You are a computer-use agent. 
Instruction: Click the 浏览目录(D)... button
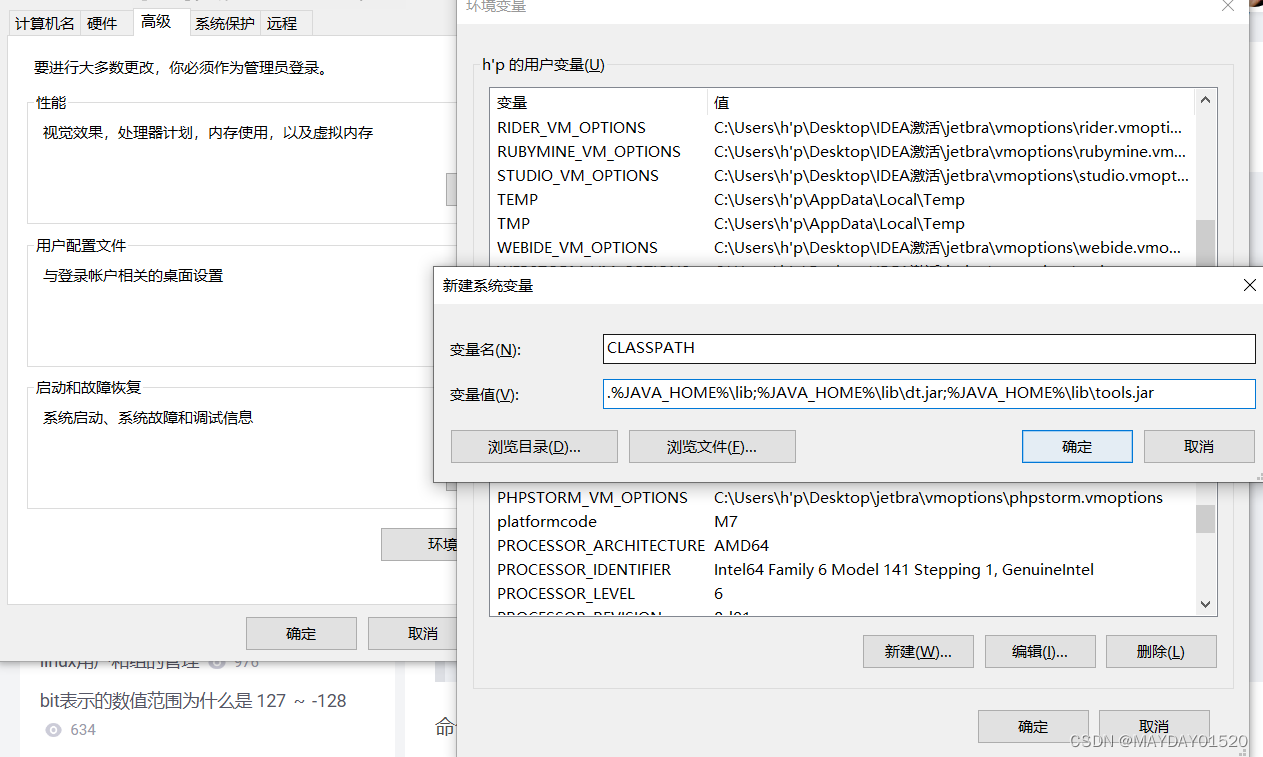[x=534, y=447]
